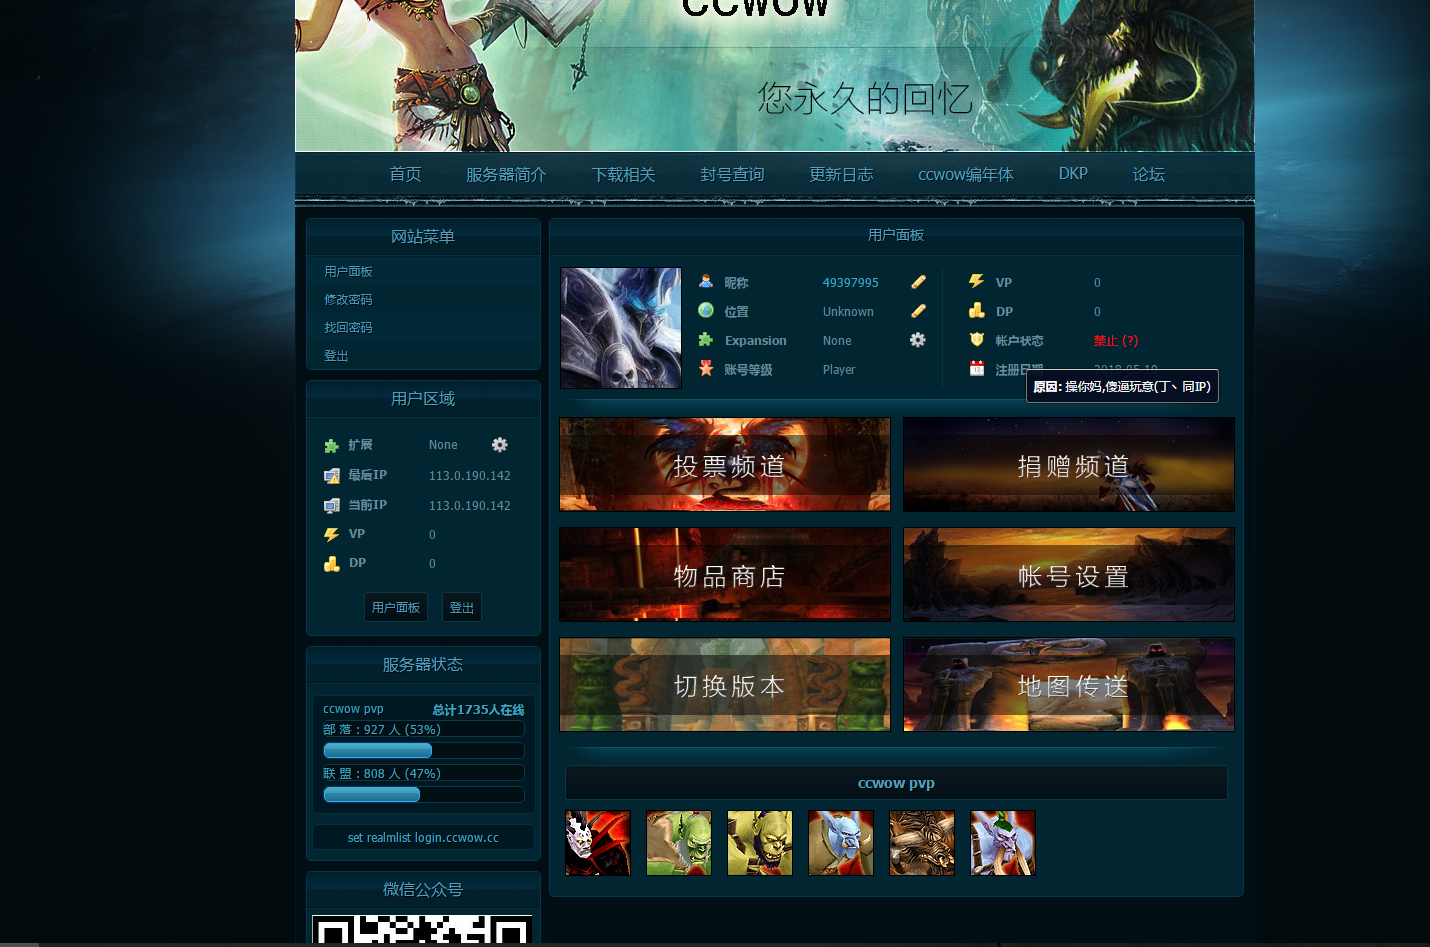
Task: Select the blue troll character icon
Action: tap(841, 843)
